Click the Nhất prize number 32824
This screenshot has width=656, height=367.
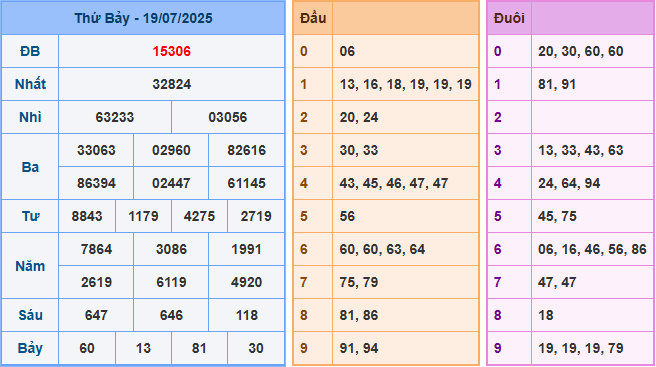pyautogui.click(x=172, y=85)
